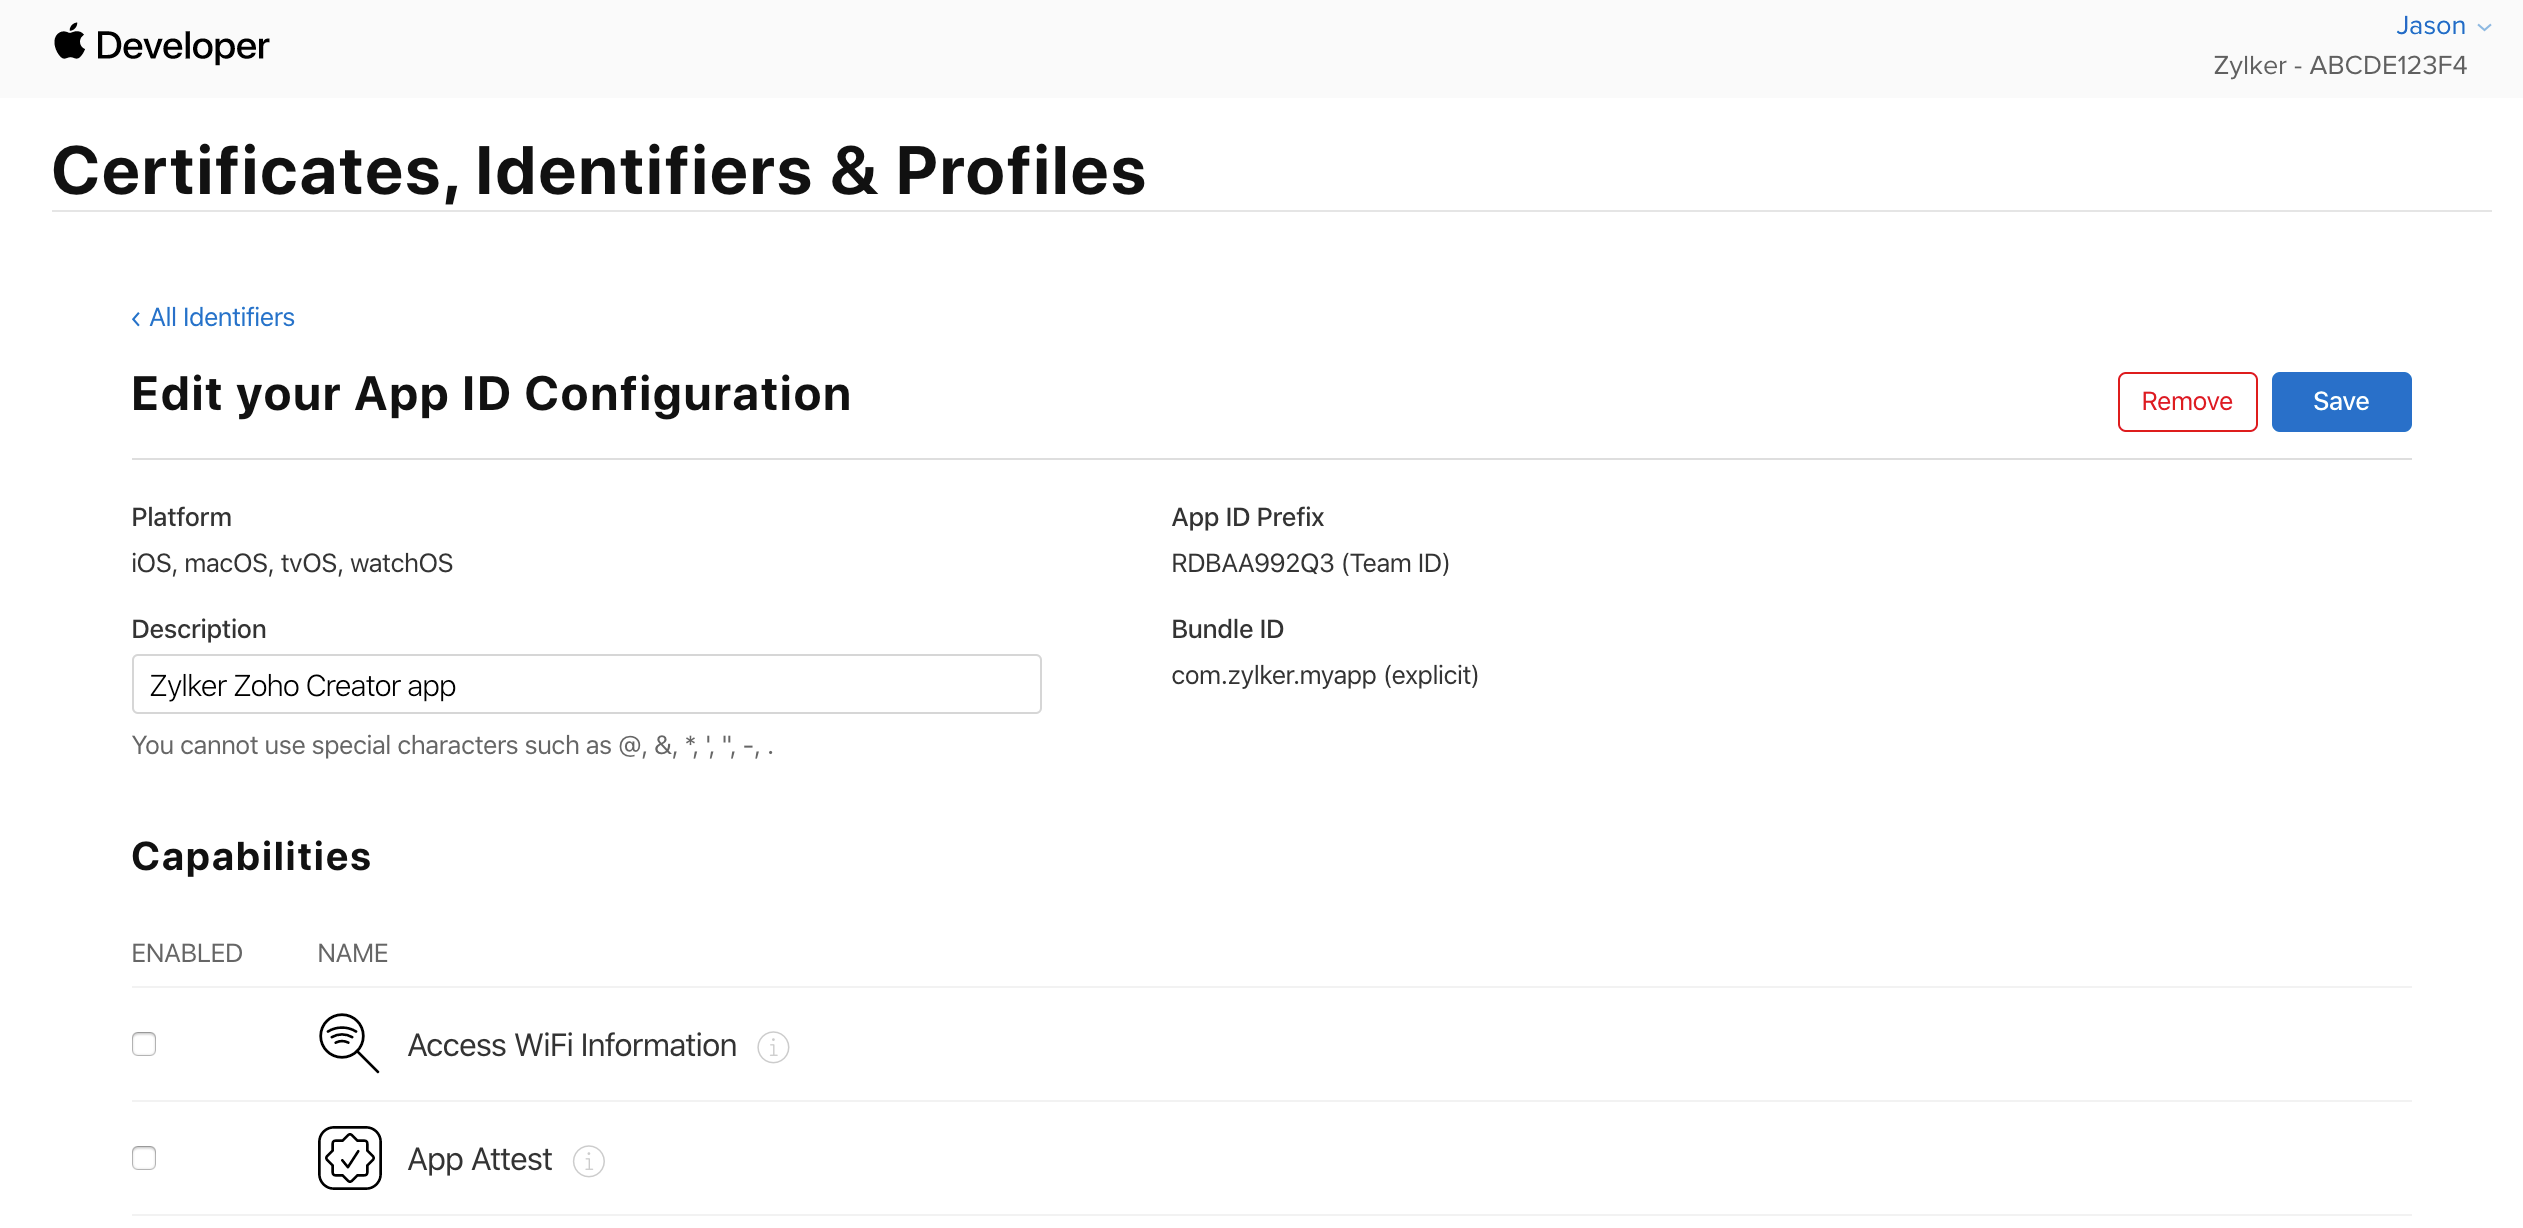
Task: Save the App ID configuration
Action: point(2340,401)
